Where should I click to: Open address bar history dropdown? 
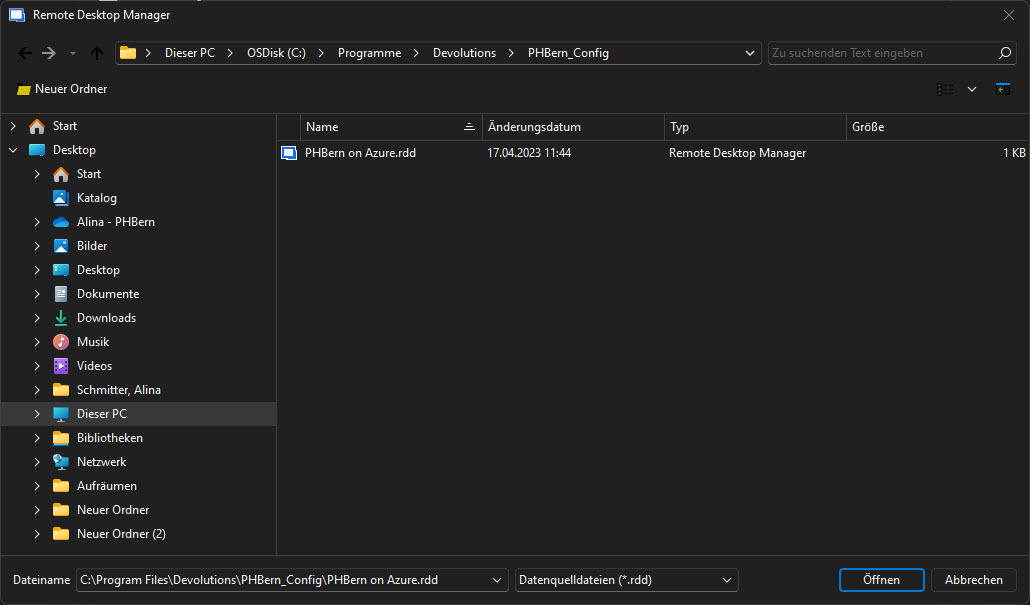click(x=750, y=53)
